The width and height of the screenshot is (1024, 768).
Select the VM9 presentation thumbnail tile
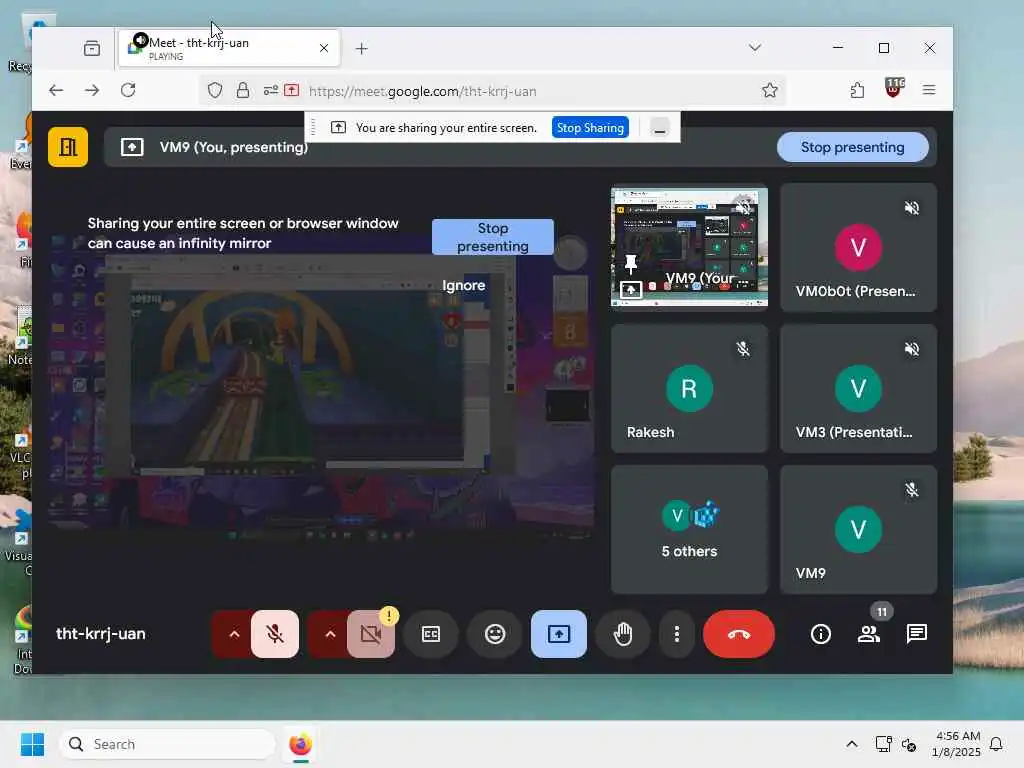click(689, 248)
